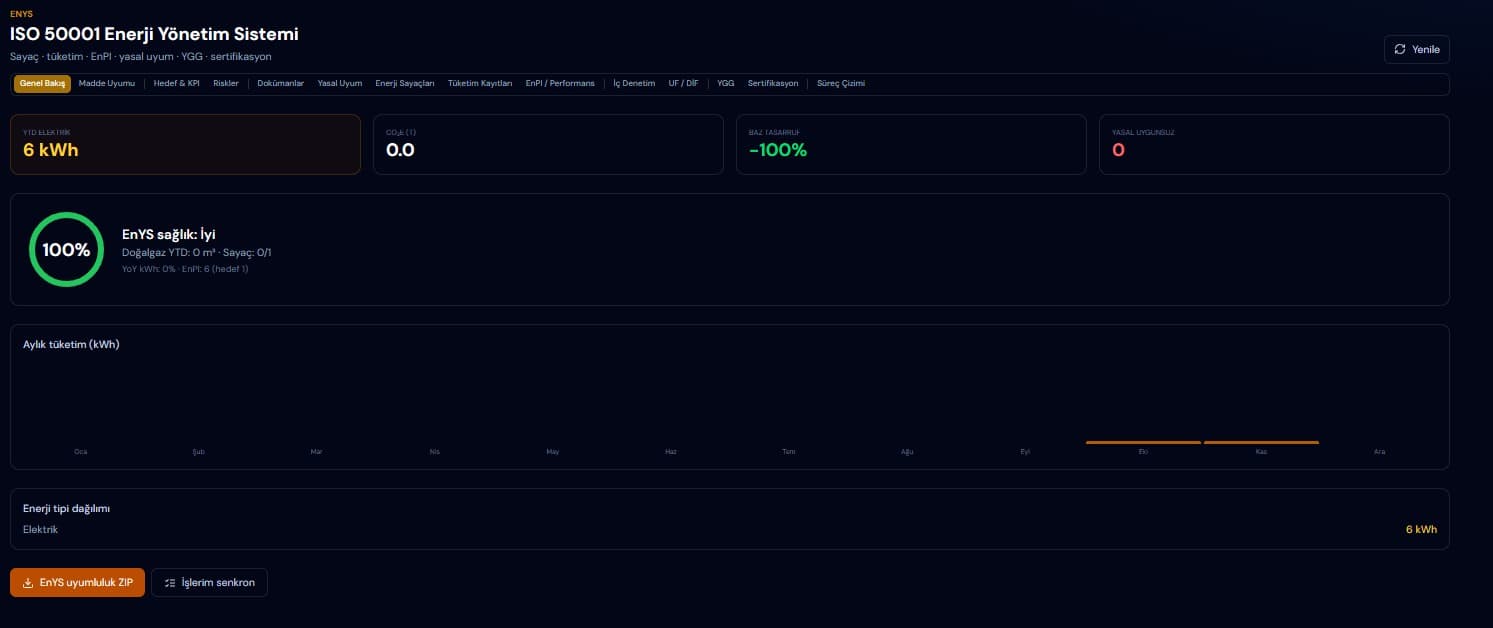Click the 100% health progress ring

[x=67, y=250]
